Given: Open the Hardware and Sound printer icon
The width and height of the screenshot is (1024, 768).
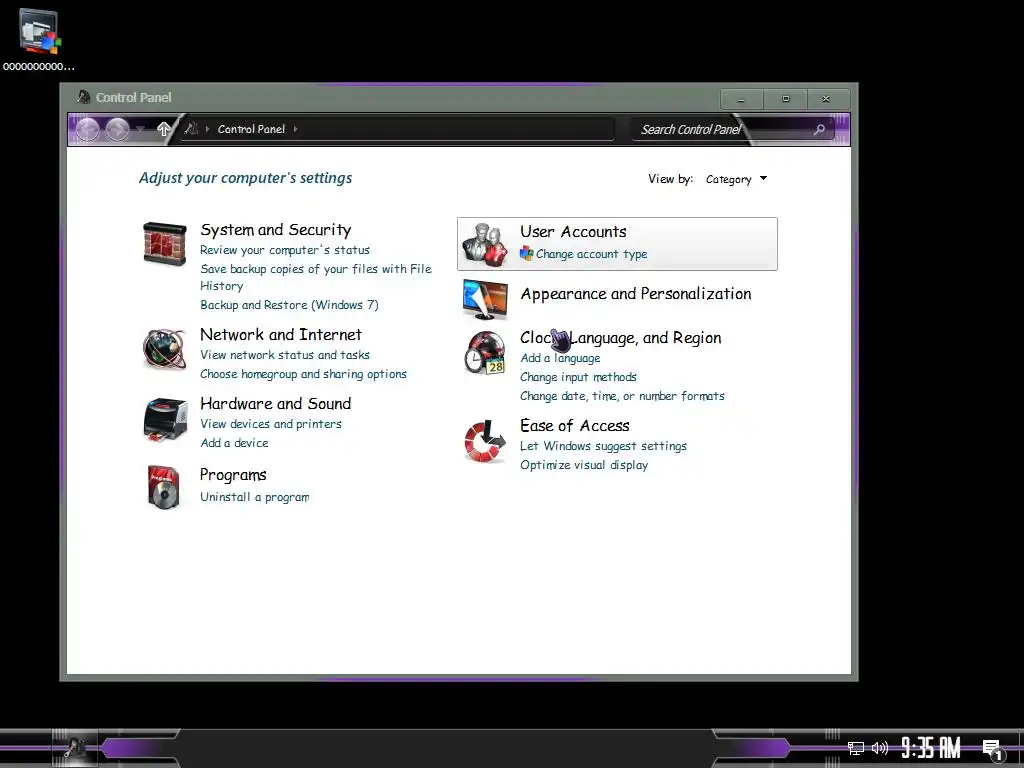Looking at the screenshot, I should tap(165, 421).
